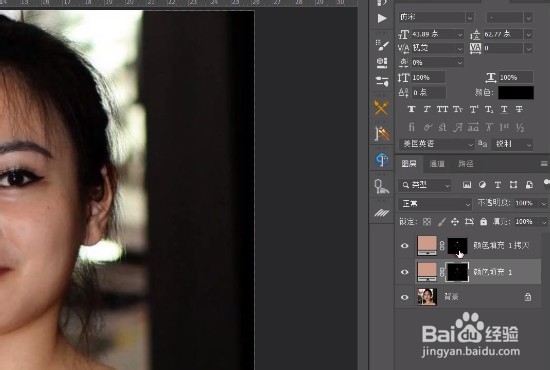The width and height of the screenshot is (550, 370).
Task: Toggle faux bold text style
Action: pos(411,109)
